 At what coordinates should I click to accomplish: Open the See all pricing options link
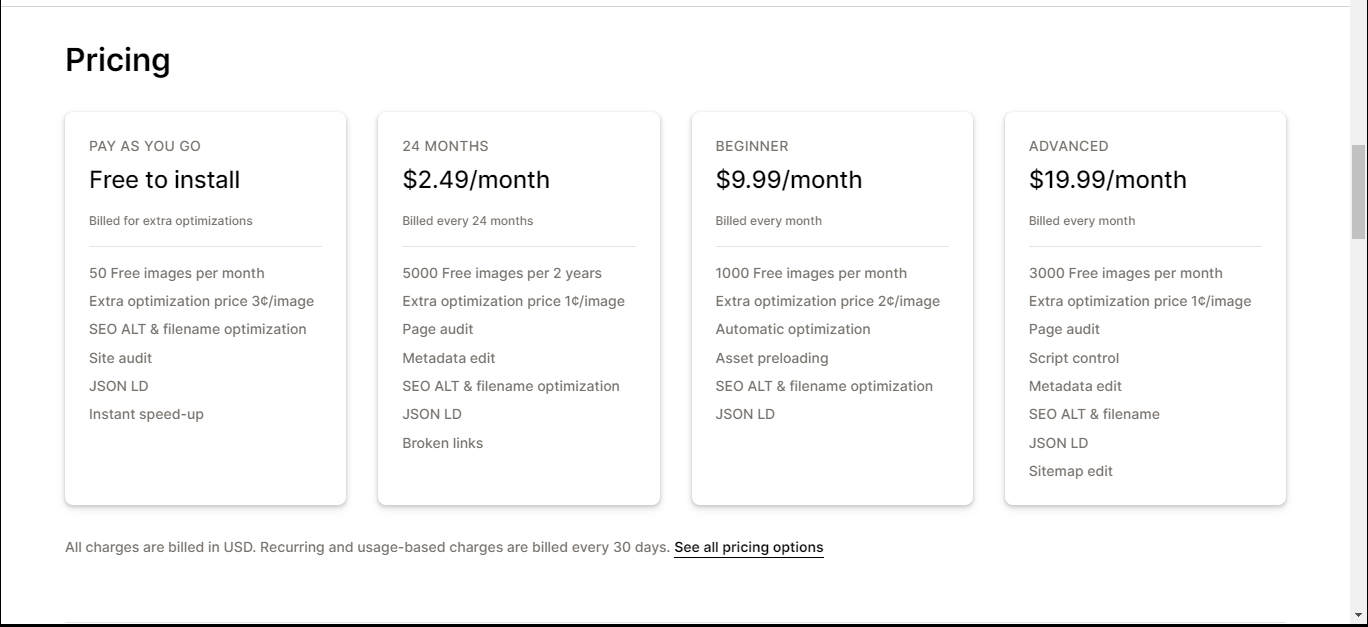pyautogui.click(x=749, y=547)
